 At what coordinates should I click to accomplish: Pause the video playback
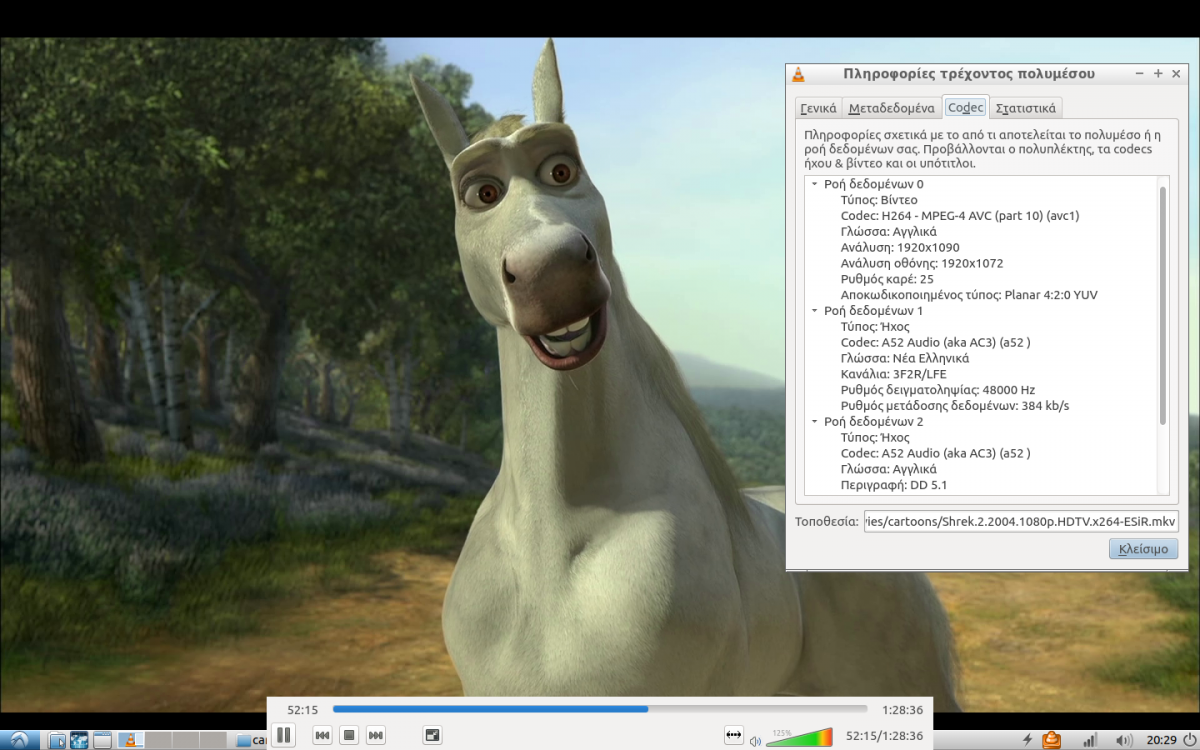click(x=284, y=735)
